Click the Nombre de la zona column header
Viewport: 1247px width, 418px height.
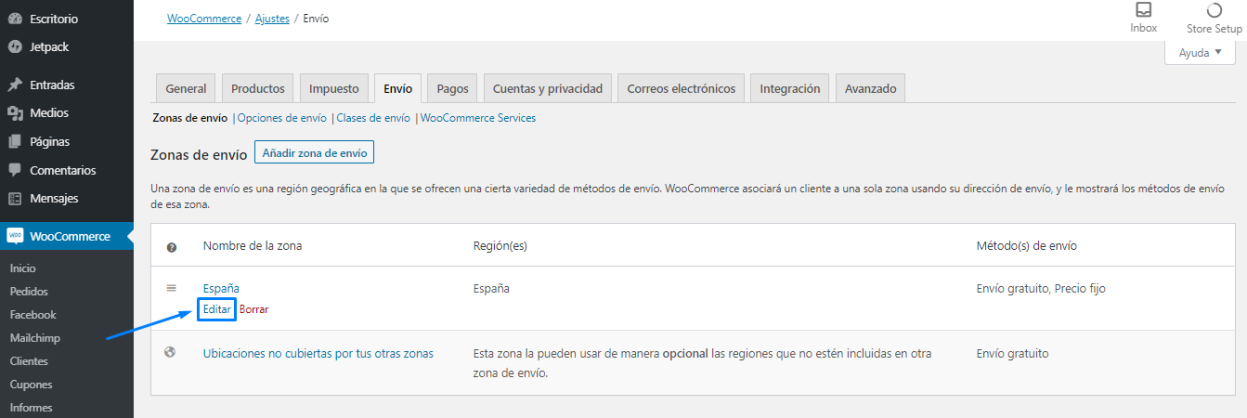pyautogui.click(x=252, y=245)
